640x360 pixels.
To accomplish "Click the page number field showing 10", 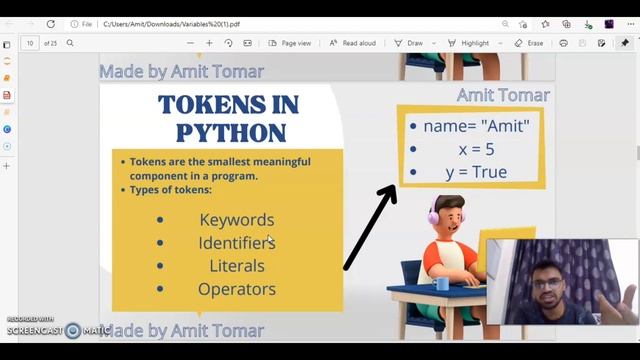I will click(x=30, y=43).
